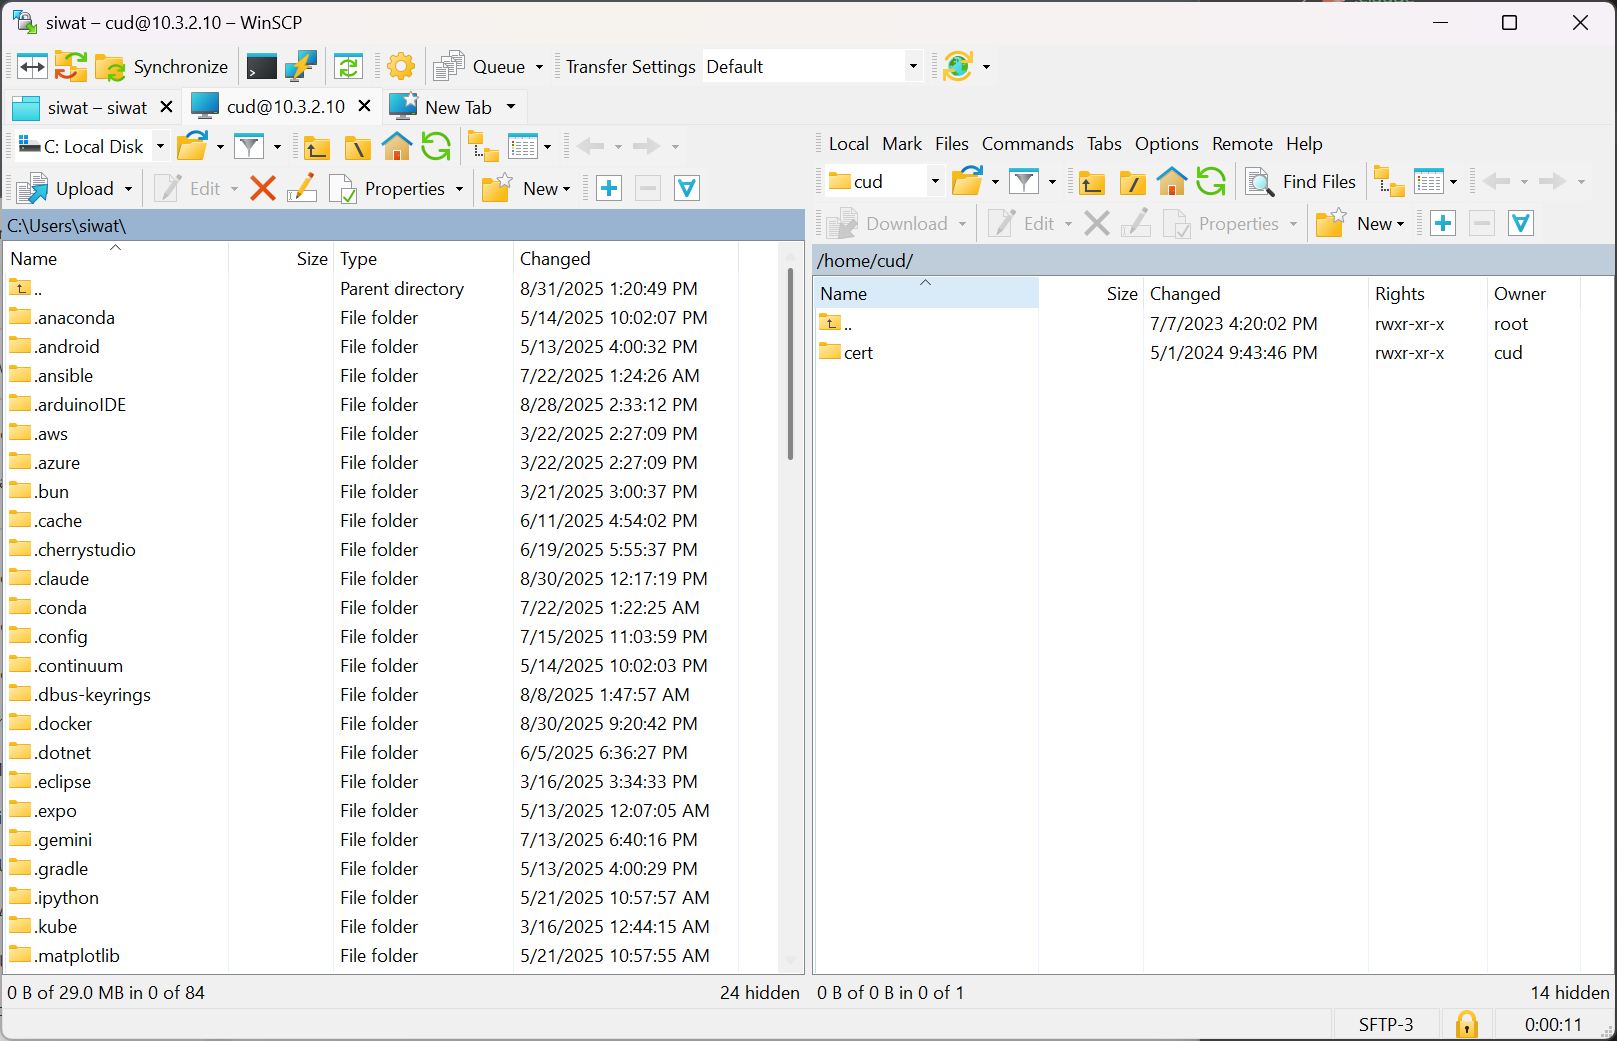
Task: Go to remote root directory icon
Action: [1132, 182]
